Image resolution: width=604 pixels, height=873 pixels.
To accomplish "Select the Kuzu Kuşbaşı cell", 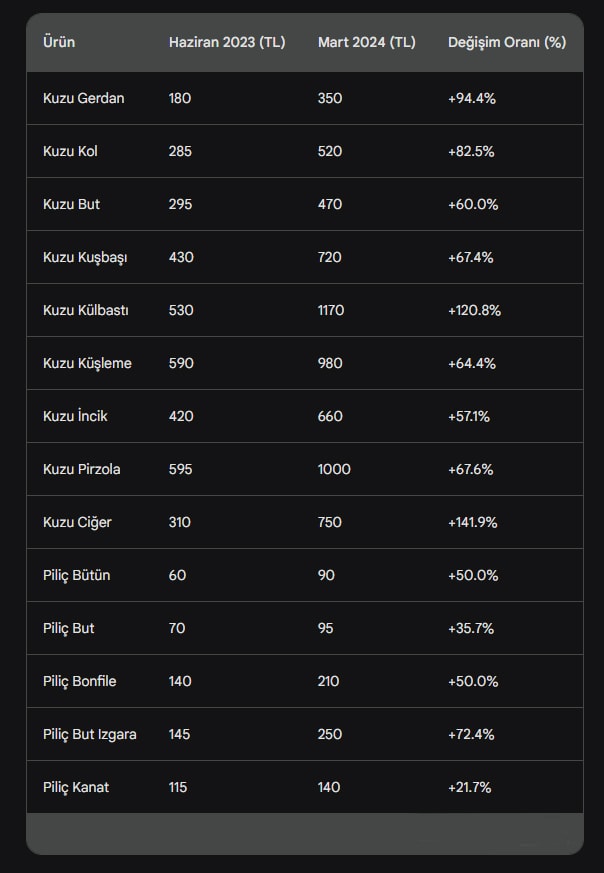I will 85,258.
